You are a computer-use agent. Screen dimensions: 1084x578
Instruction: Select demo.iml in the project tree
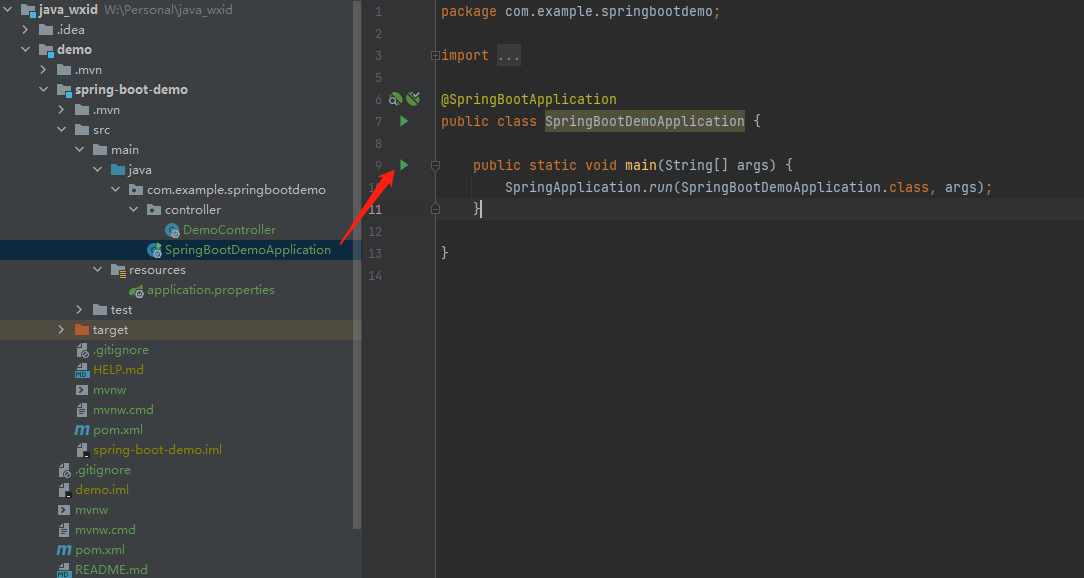click(x=102, y=490)
